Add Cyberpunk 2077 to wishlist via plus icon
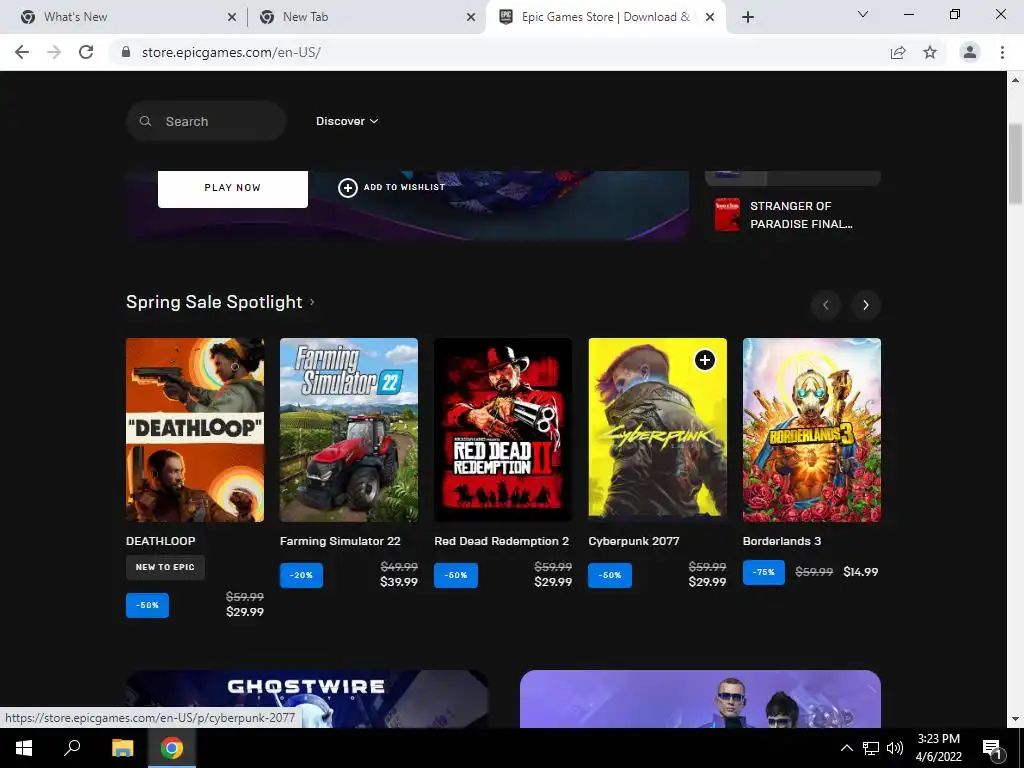Viewport: 1024px width, 768px height. [x=705, y=360]
